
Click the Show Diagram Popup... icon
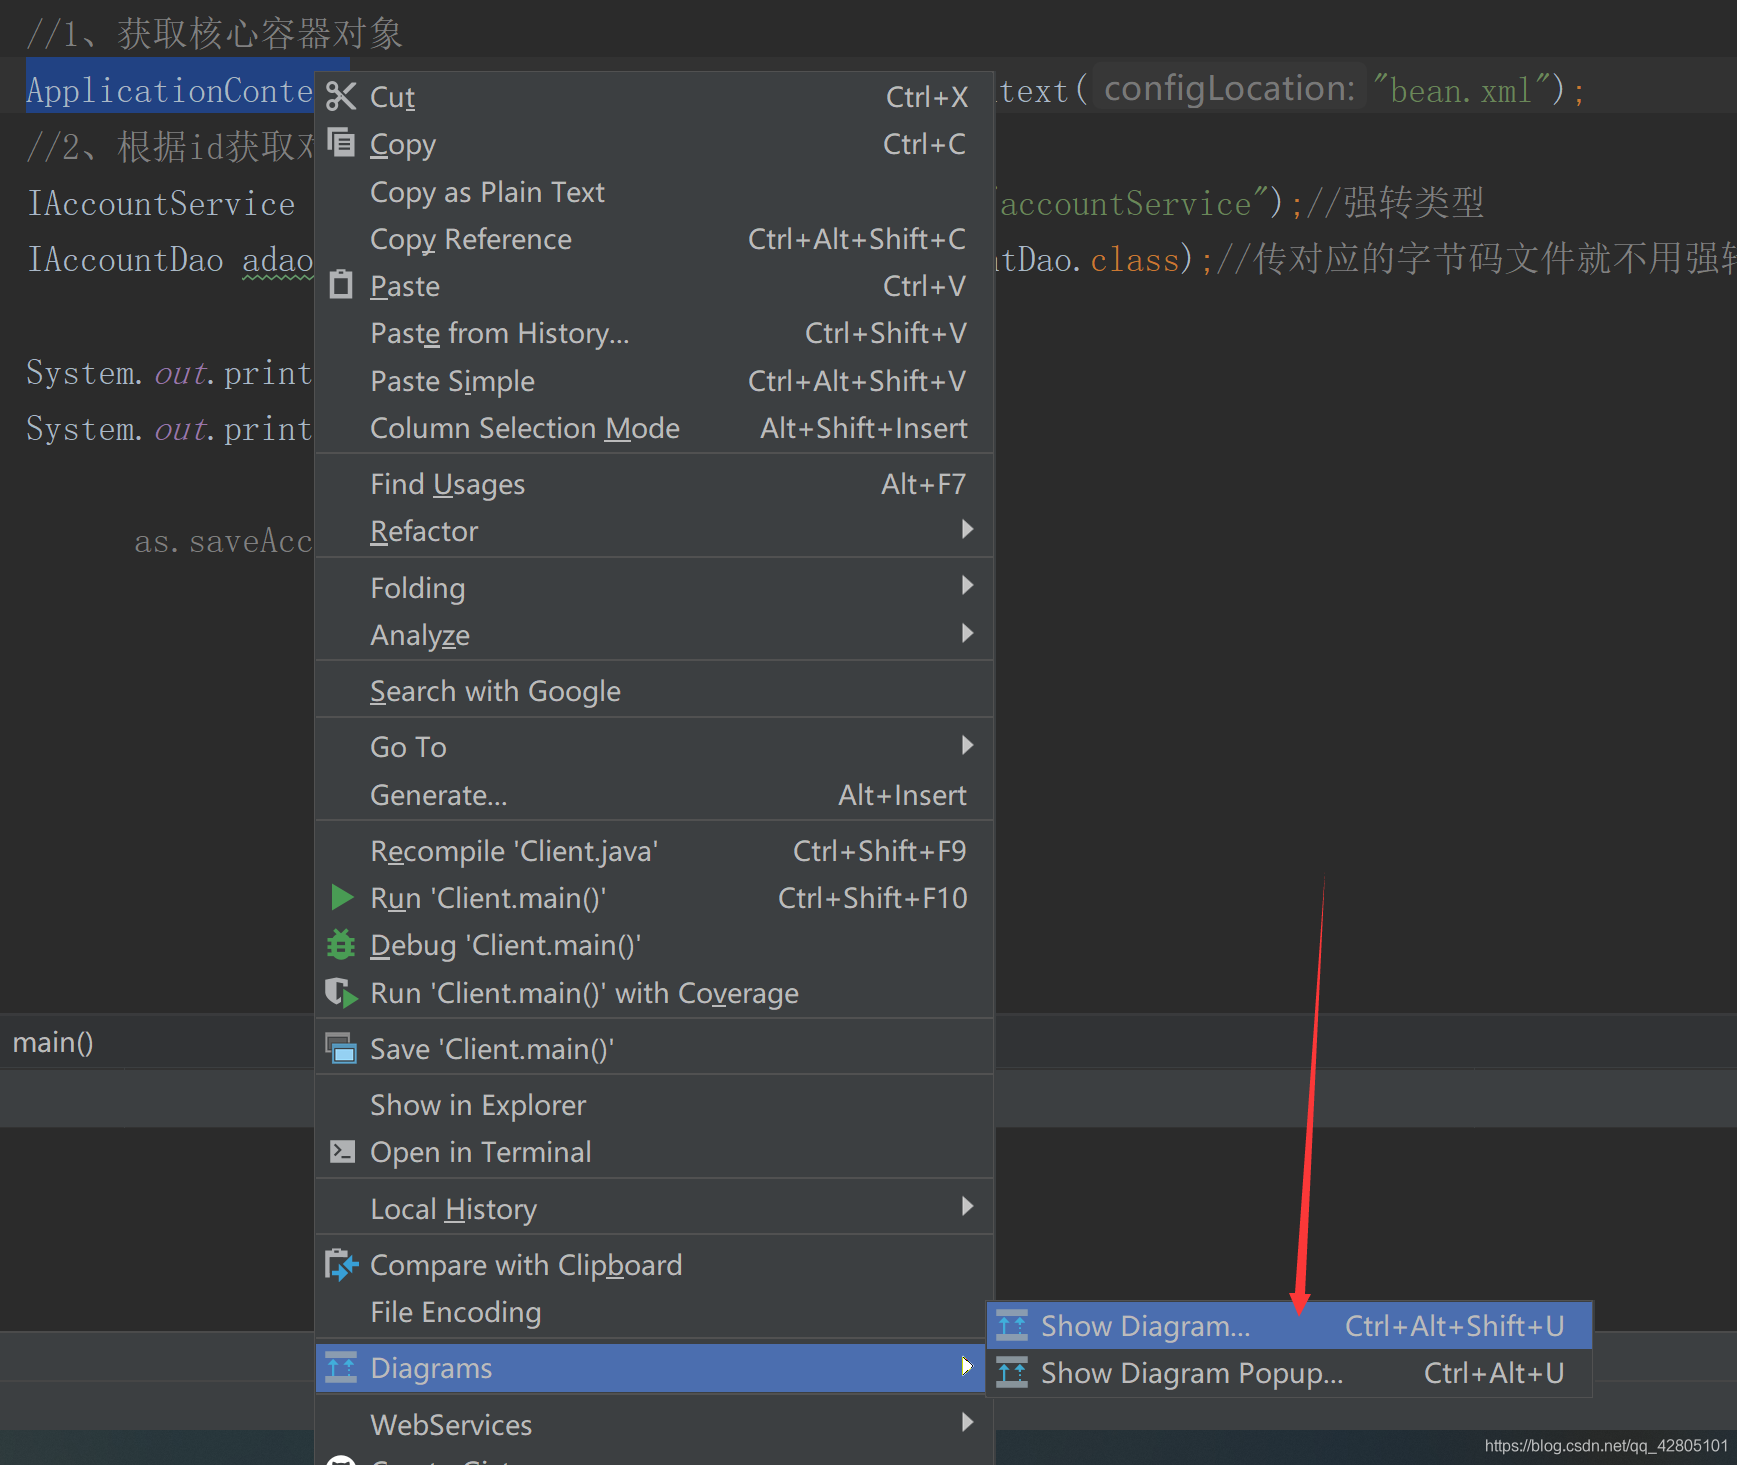1012,1372
